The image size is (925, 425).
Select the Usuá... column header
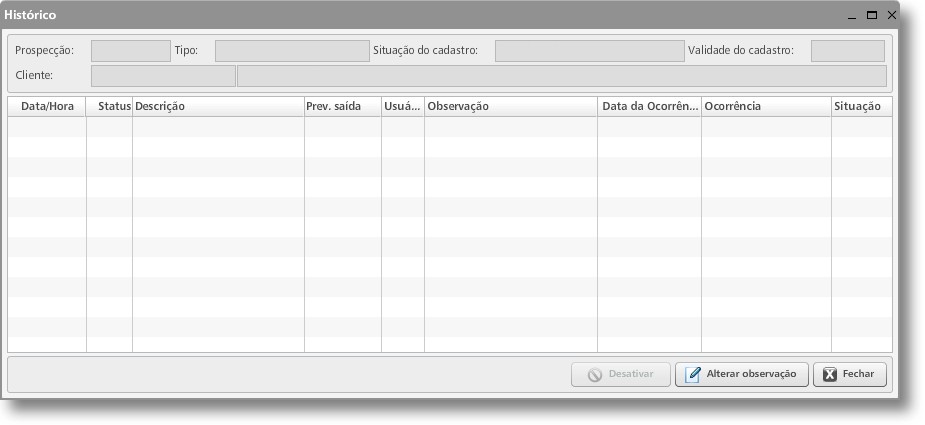(x=403, y=106)
